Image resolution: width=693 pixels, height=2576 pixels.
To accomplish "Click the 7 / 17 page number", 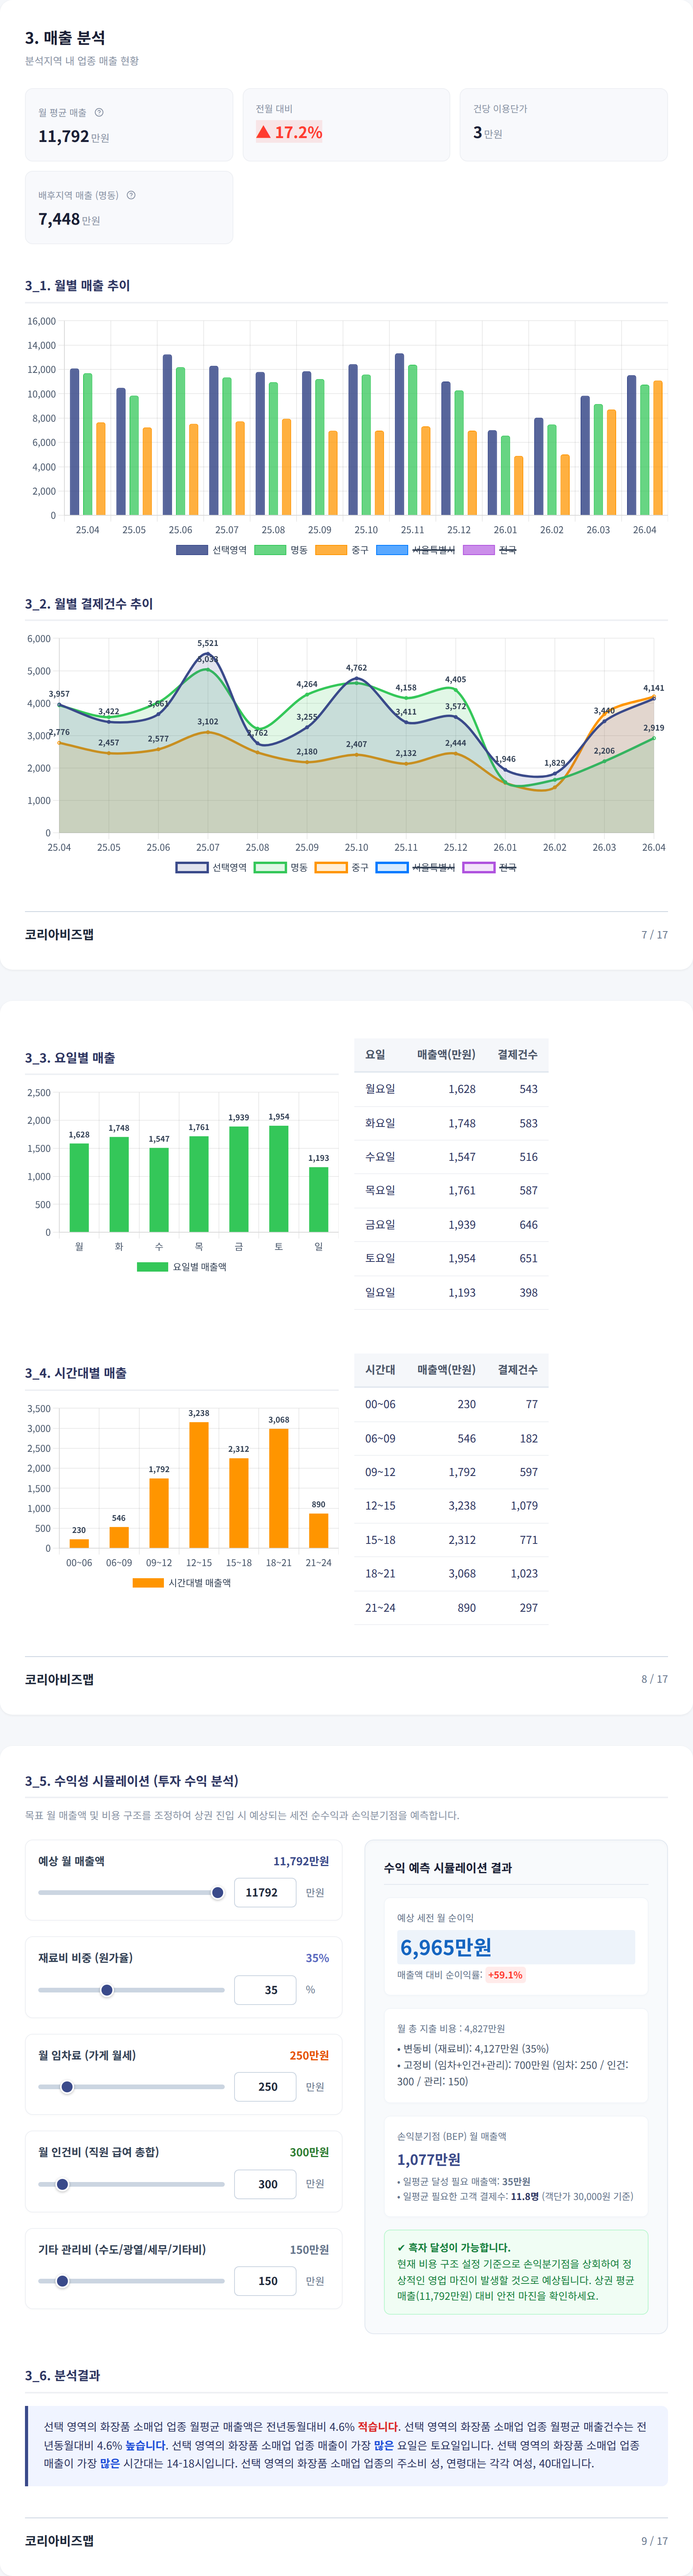I will tap(655, 935).
